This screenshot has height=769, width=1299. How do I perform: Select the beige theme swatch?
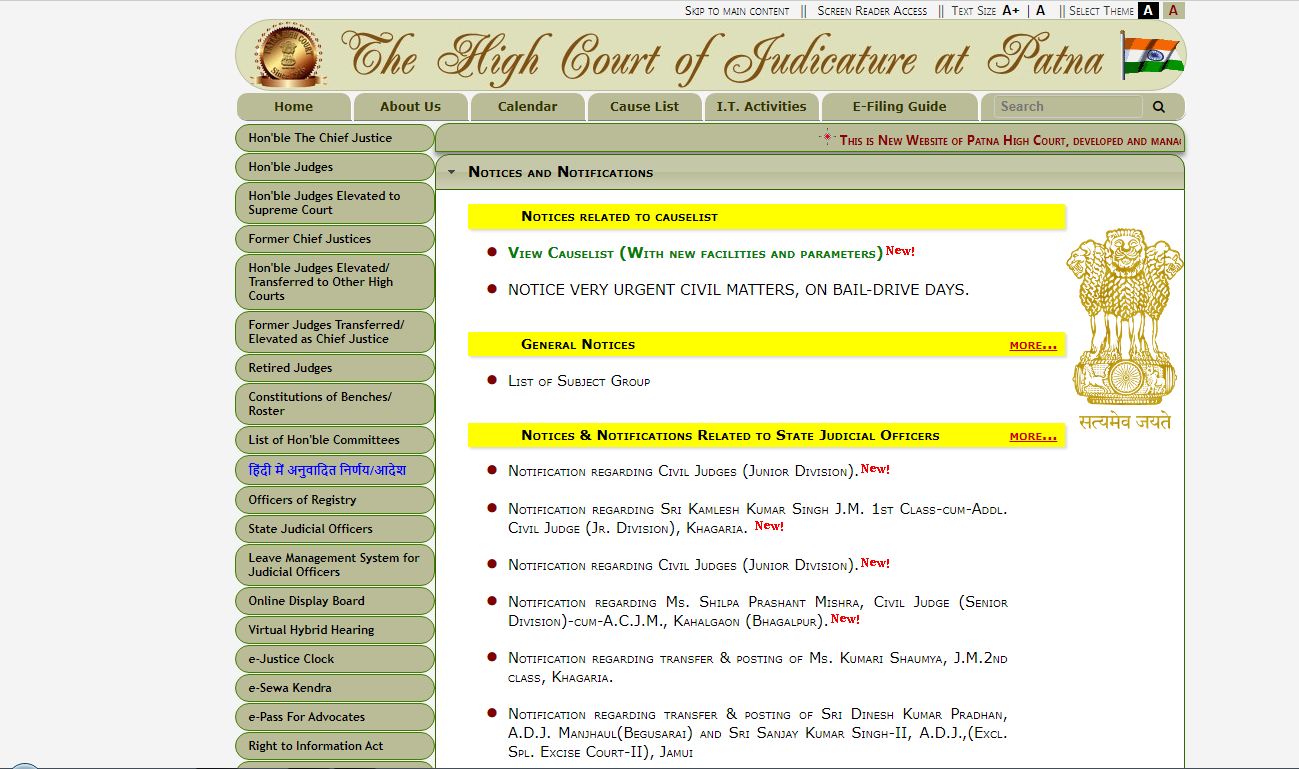pos(1174,10)
